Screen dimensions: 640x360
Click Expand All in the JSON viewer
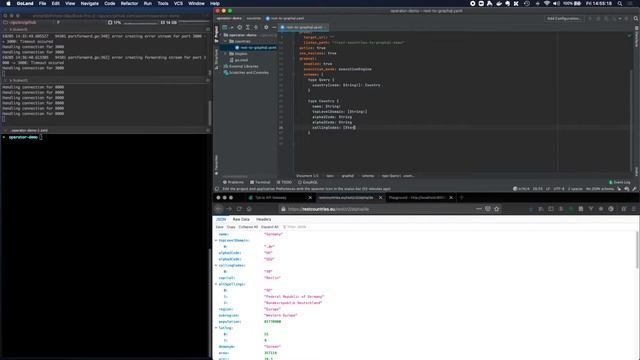269,227
